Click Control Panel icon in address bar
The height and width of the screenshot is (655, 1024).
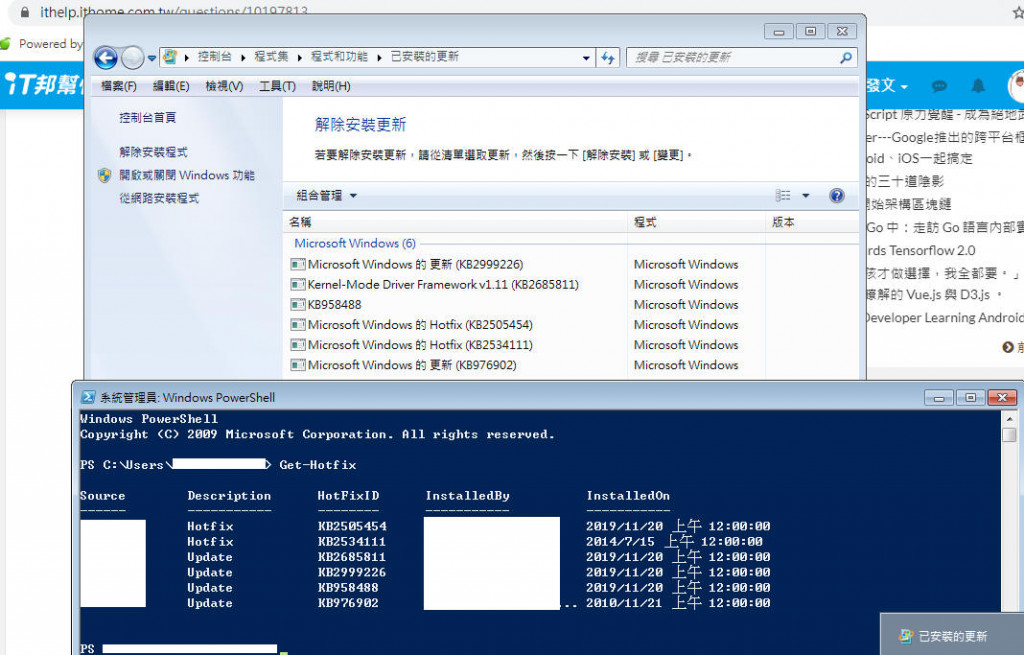click(x=170, y=57)
